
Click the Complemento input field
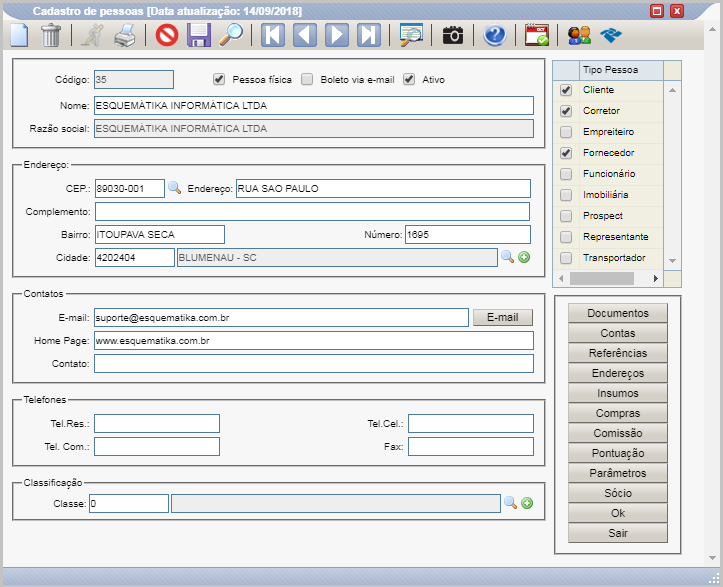pos(312,212)
